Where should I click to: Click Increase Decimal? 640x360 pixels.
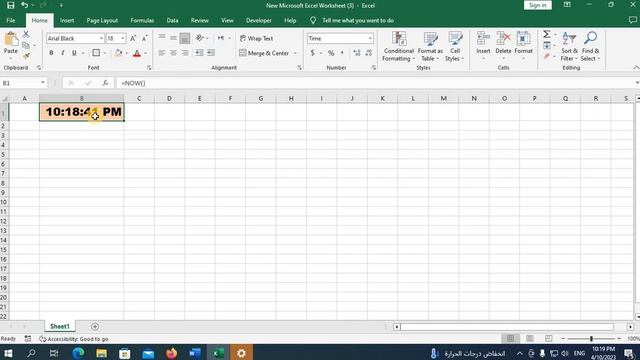click(x=357, y=53)
